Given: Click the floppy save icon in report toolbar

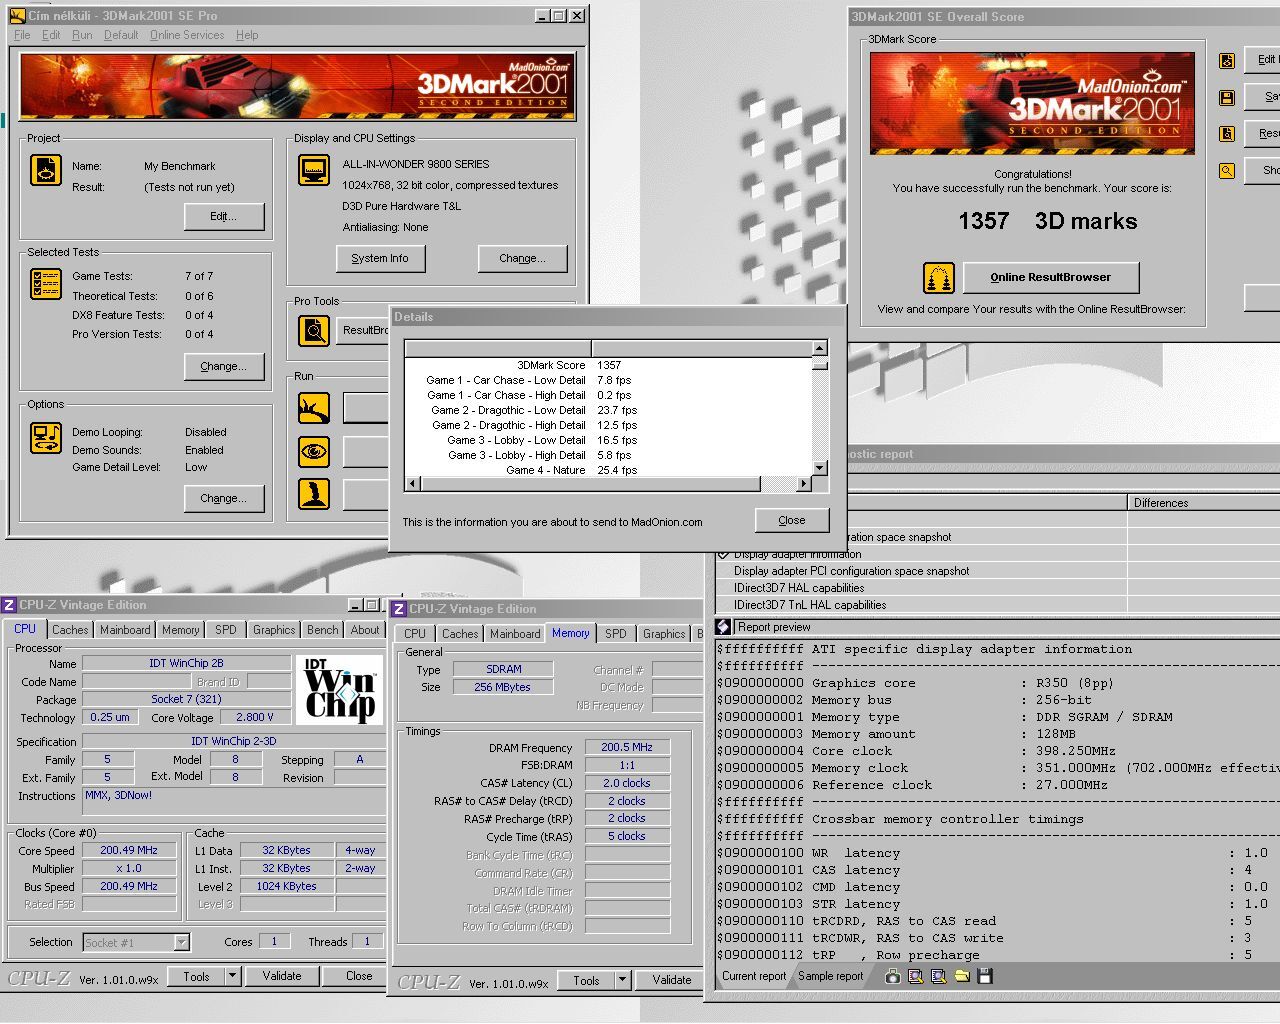Looking at the screenshot, I should click(985, 976).
